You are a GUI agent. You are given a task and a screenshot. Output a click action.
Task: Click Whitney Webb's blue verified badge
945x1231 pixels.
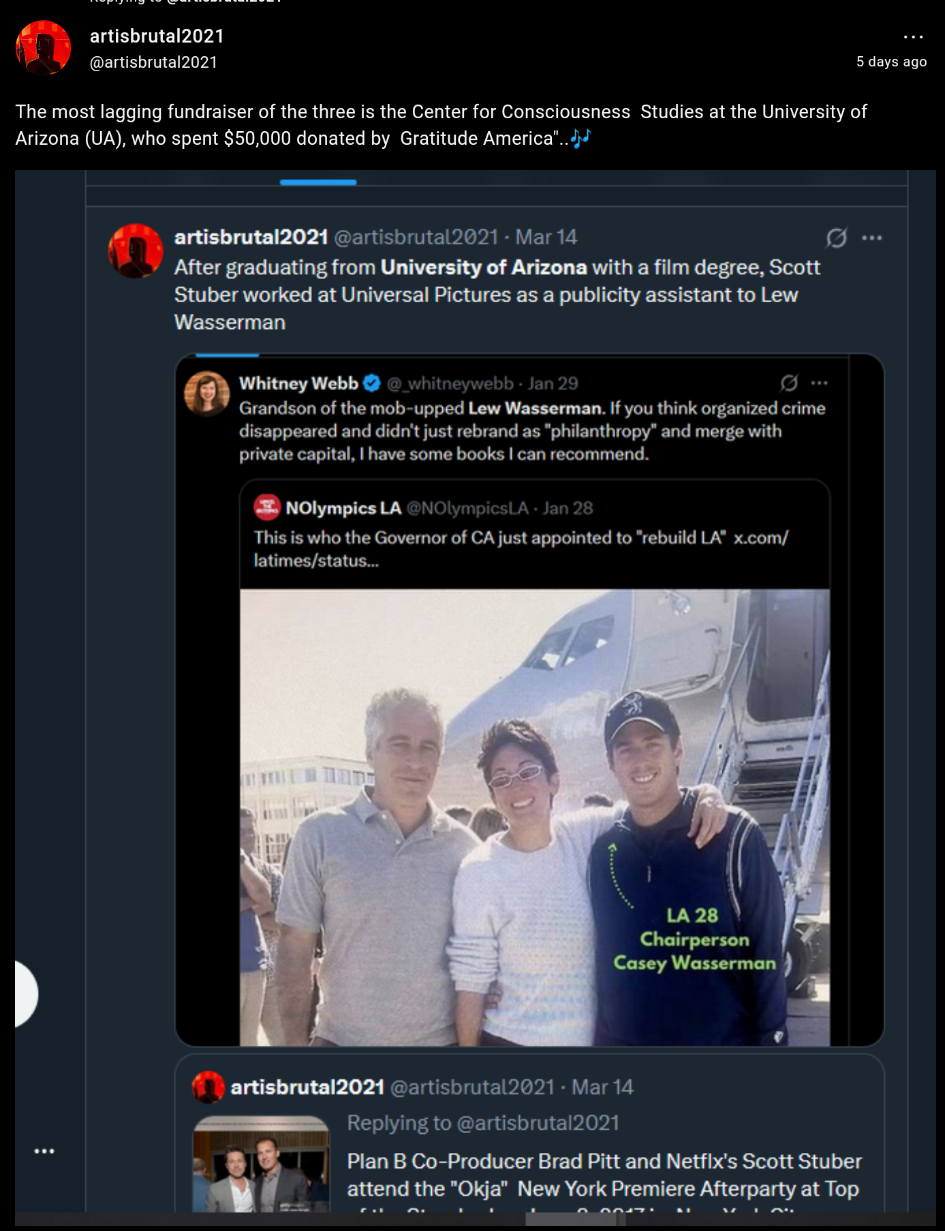[x=371, y=383]
